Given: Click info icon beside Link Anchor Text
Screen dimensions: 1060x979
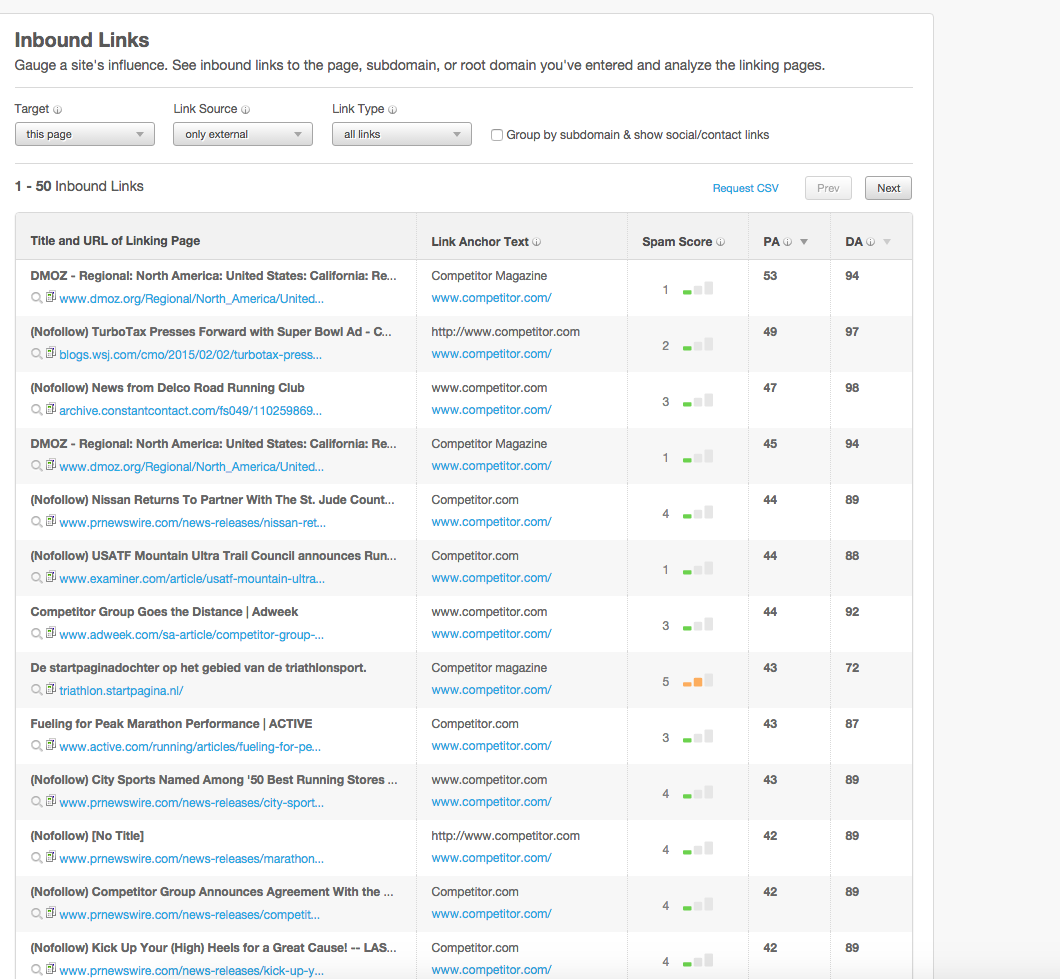Looking at the screenshot, I should point(537,242).
